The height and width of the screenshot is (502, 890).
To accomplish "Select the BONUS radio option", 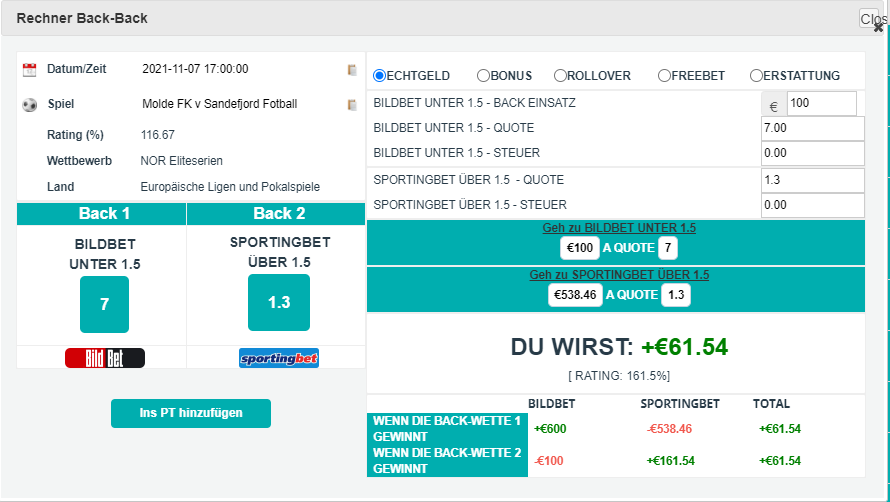I will (483, 76).
